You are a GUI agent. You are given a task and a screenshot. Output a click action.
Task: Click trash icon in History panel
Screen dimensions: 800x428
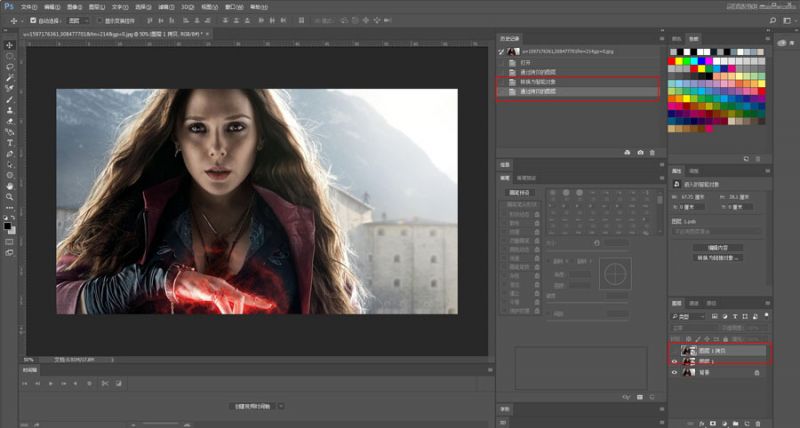pos(652,152)
